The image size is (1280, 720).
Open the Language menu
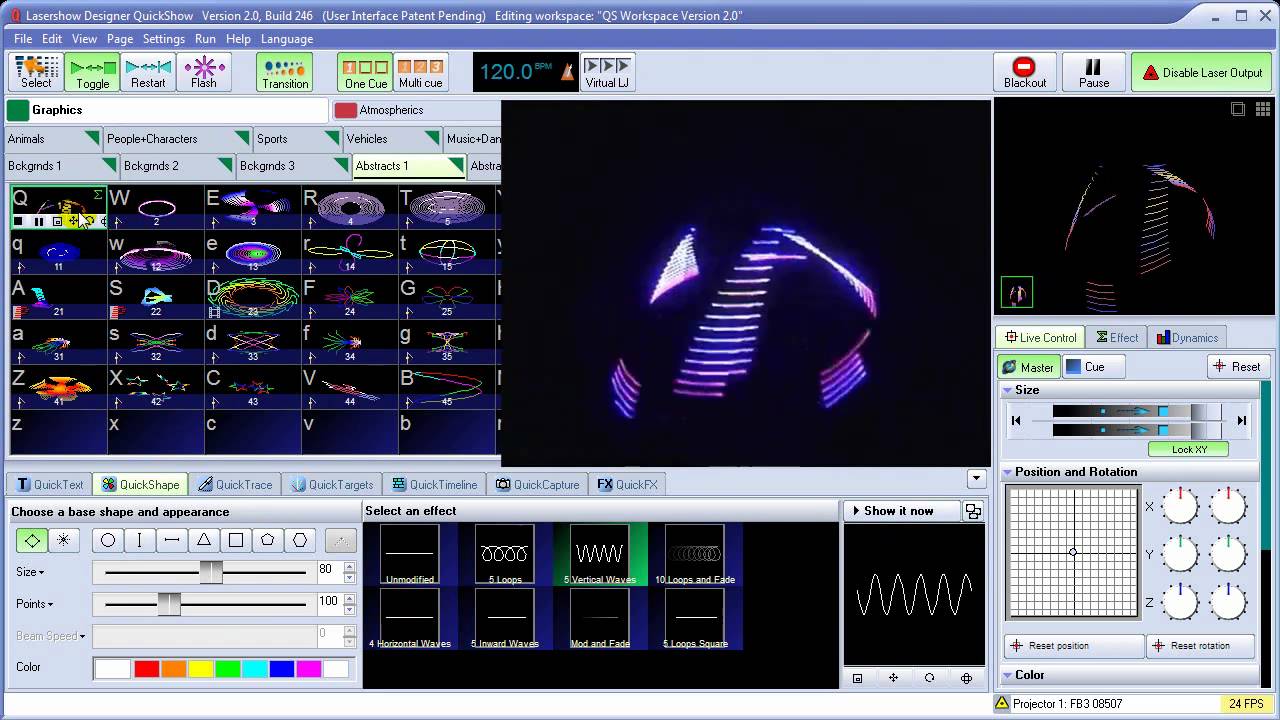(x=287, y=39)
